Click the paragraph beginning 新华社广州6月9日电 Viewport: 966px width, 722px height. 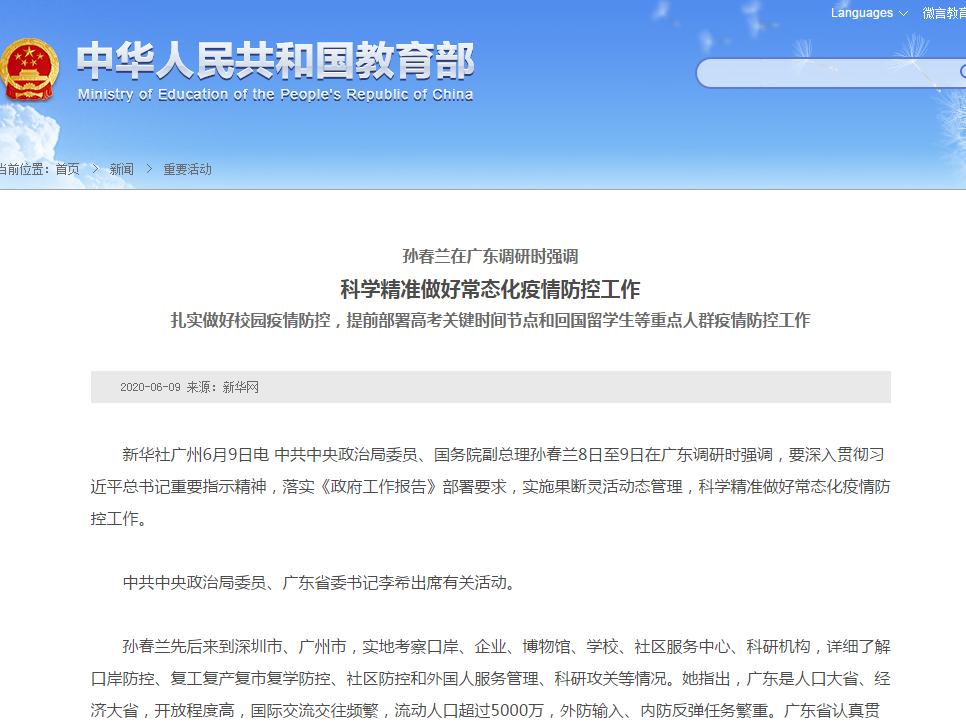pyautogui.click(x=490, y=487)
